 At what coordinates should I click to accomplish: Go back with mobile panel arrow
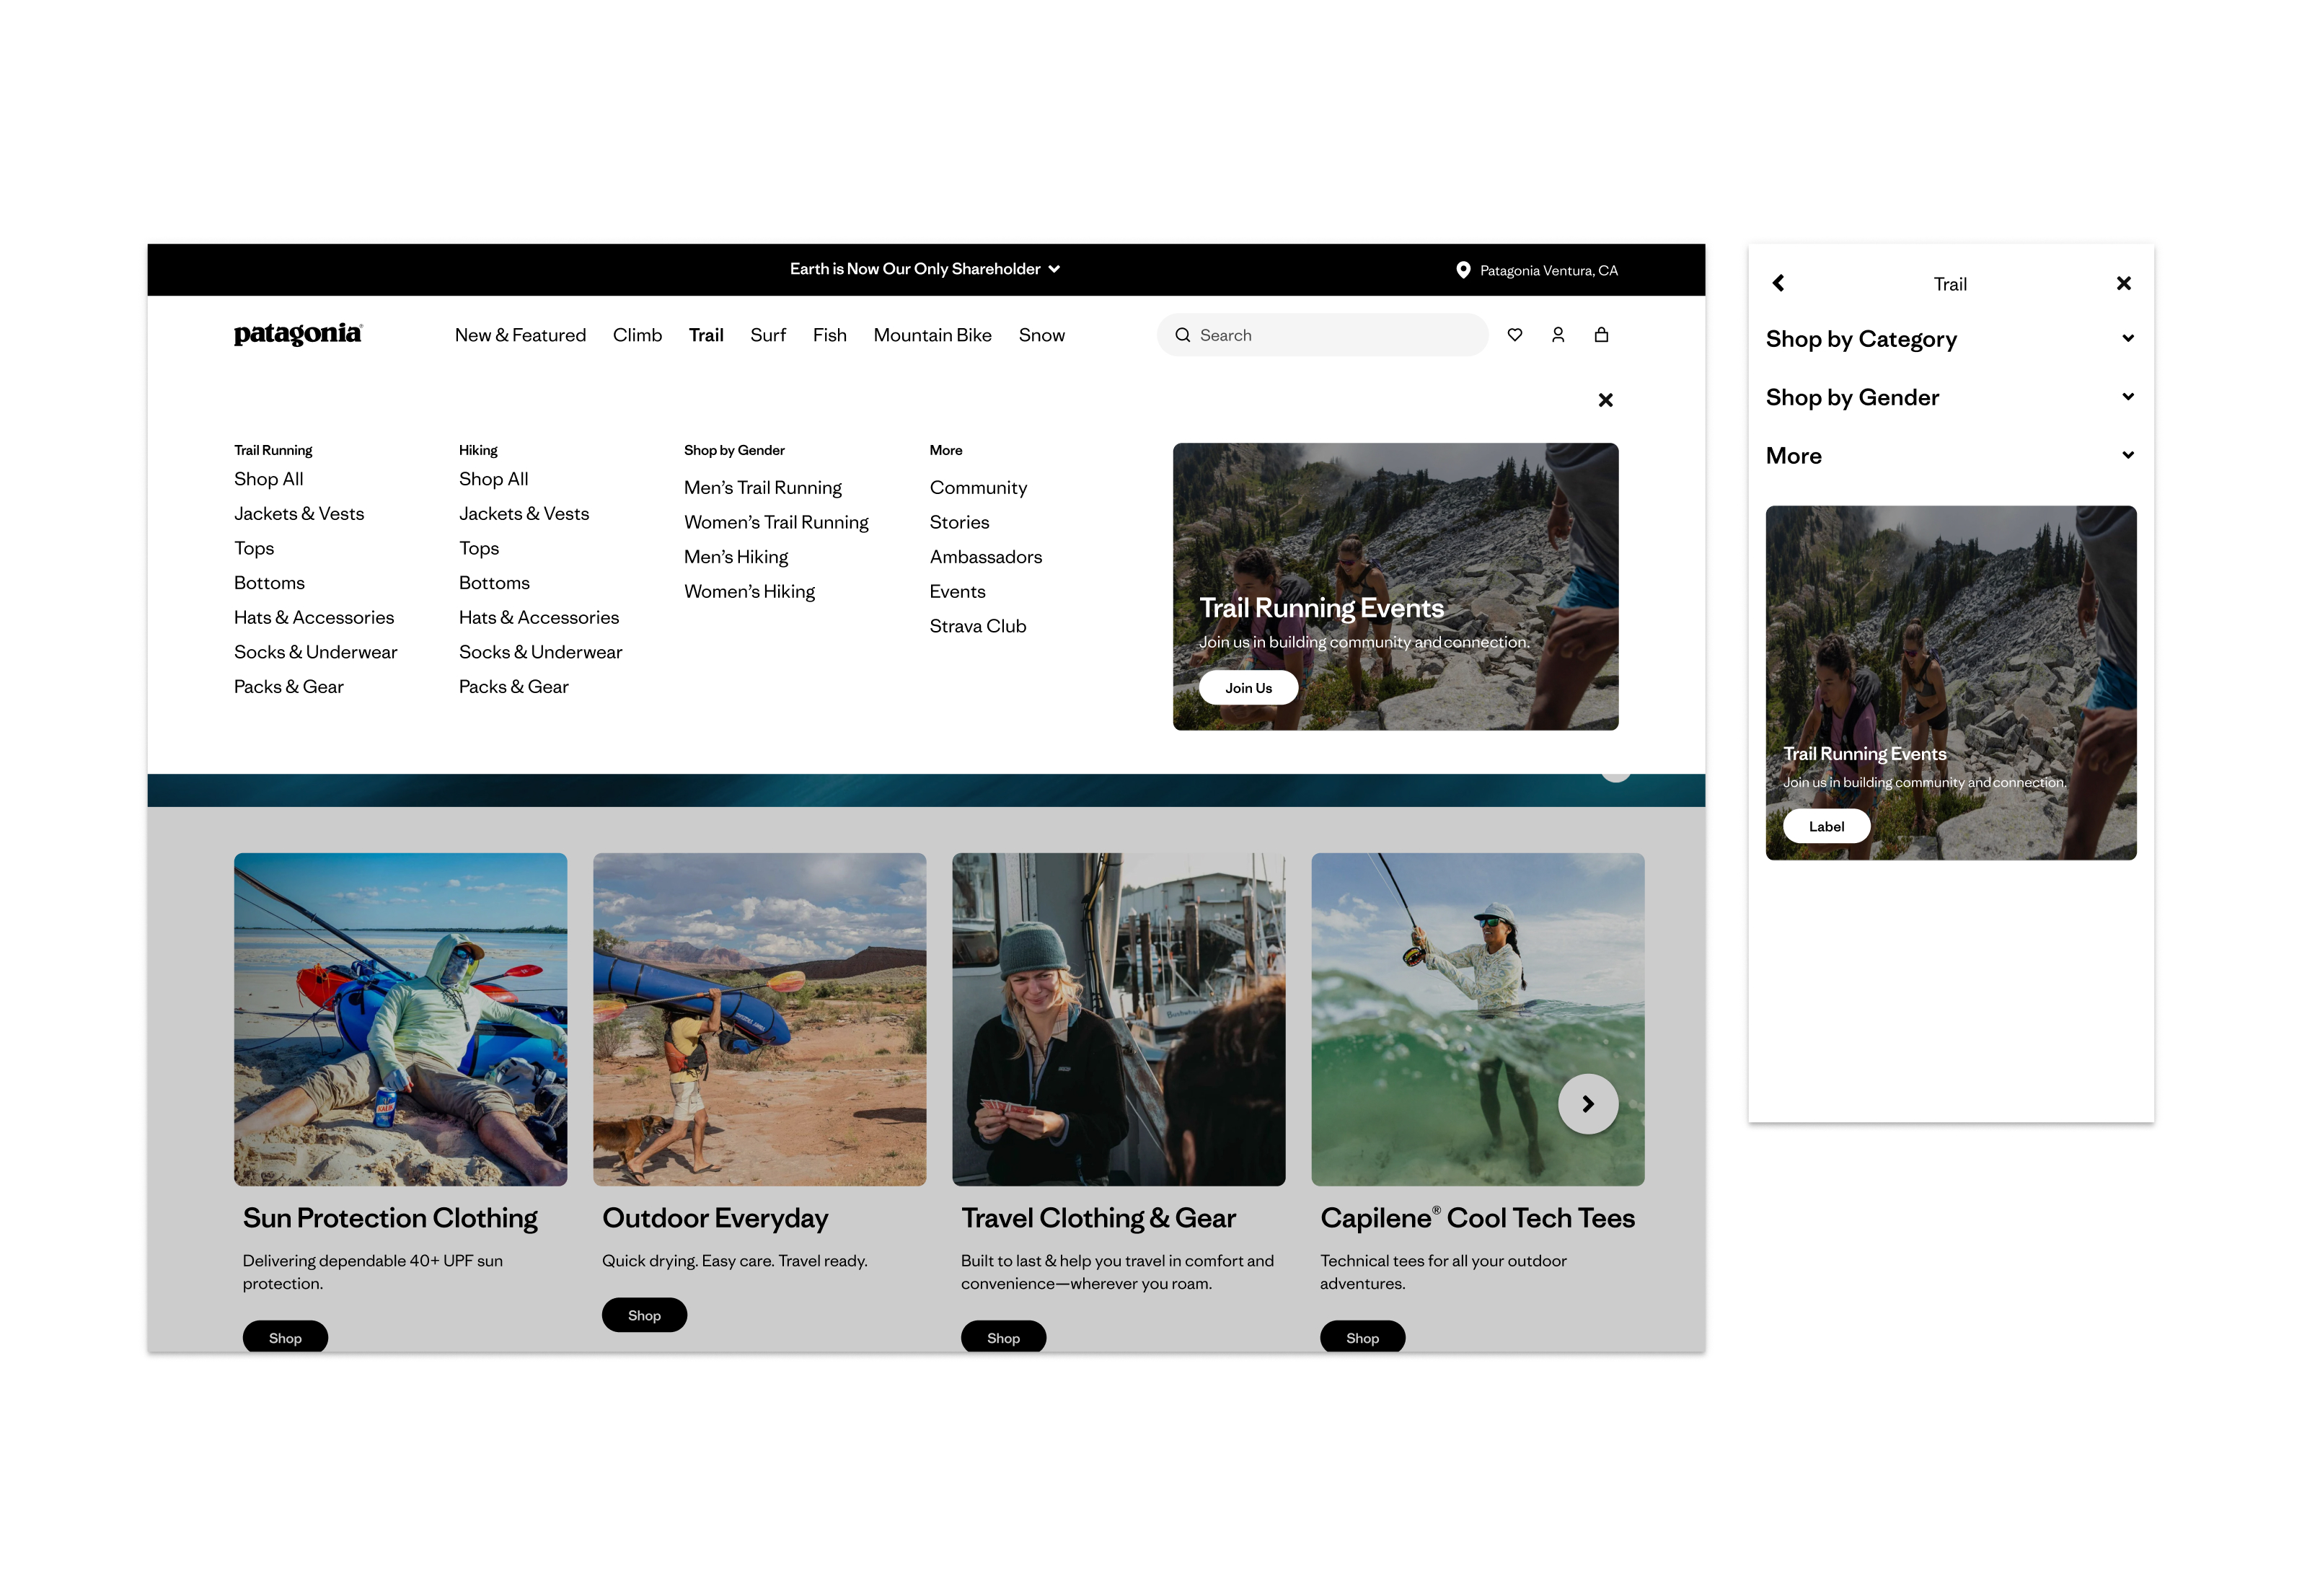[1778, 284]
